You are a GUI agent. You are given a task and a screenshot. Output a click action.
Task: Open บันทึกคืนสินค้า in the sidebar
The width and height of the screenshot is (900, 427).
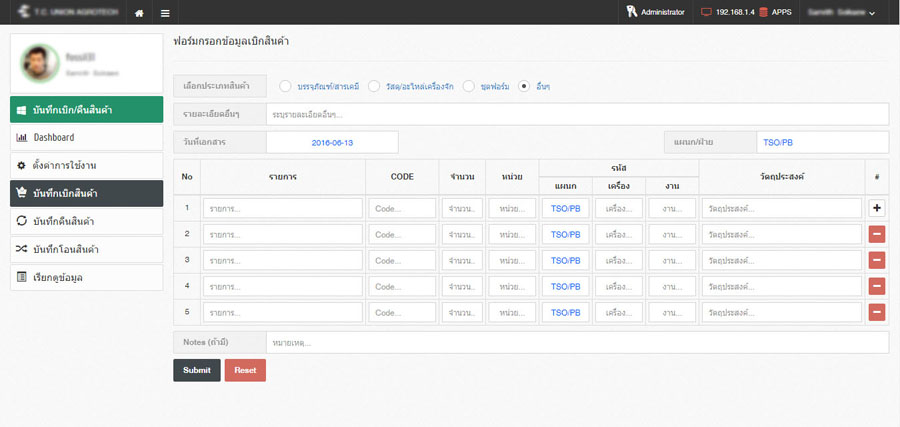86,221
